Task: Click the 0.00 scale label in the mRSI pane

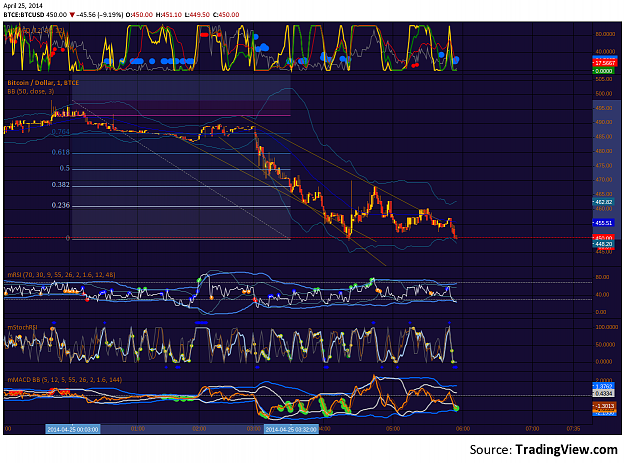Action: click(601, 312)
